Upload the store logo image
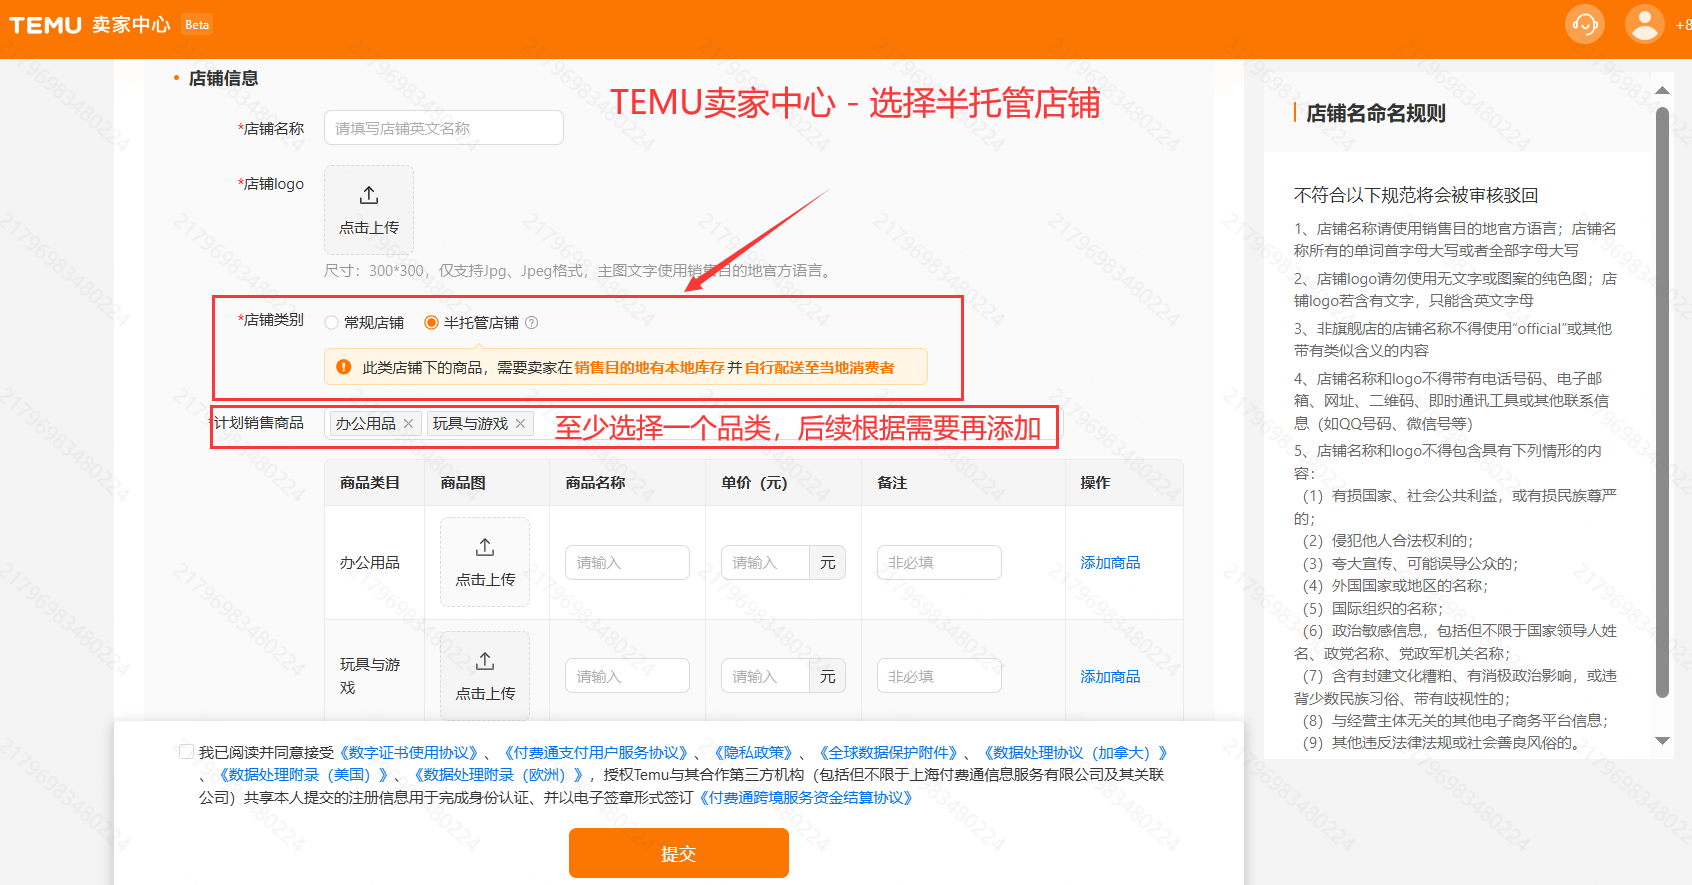Screen dimensions: 1692x885 [369, 210]
